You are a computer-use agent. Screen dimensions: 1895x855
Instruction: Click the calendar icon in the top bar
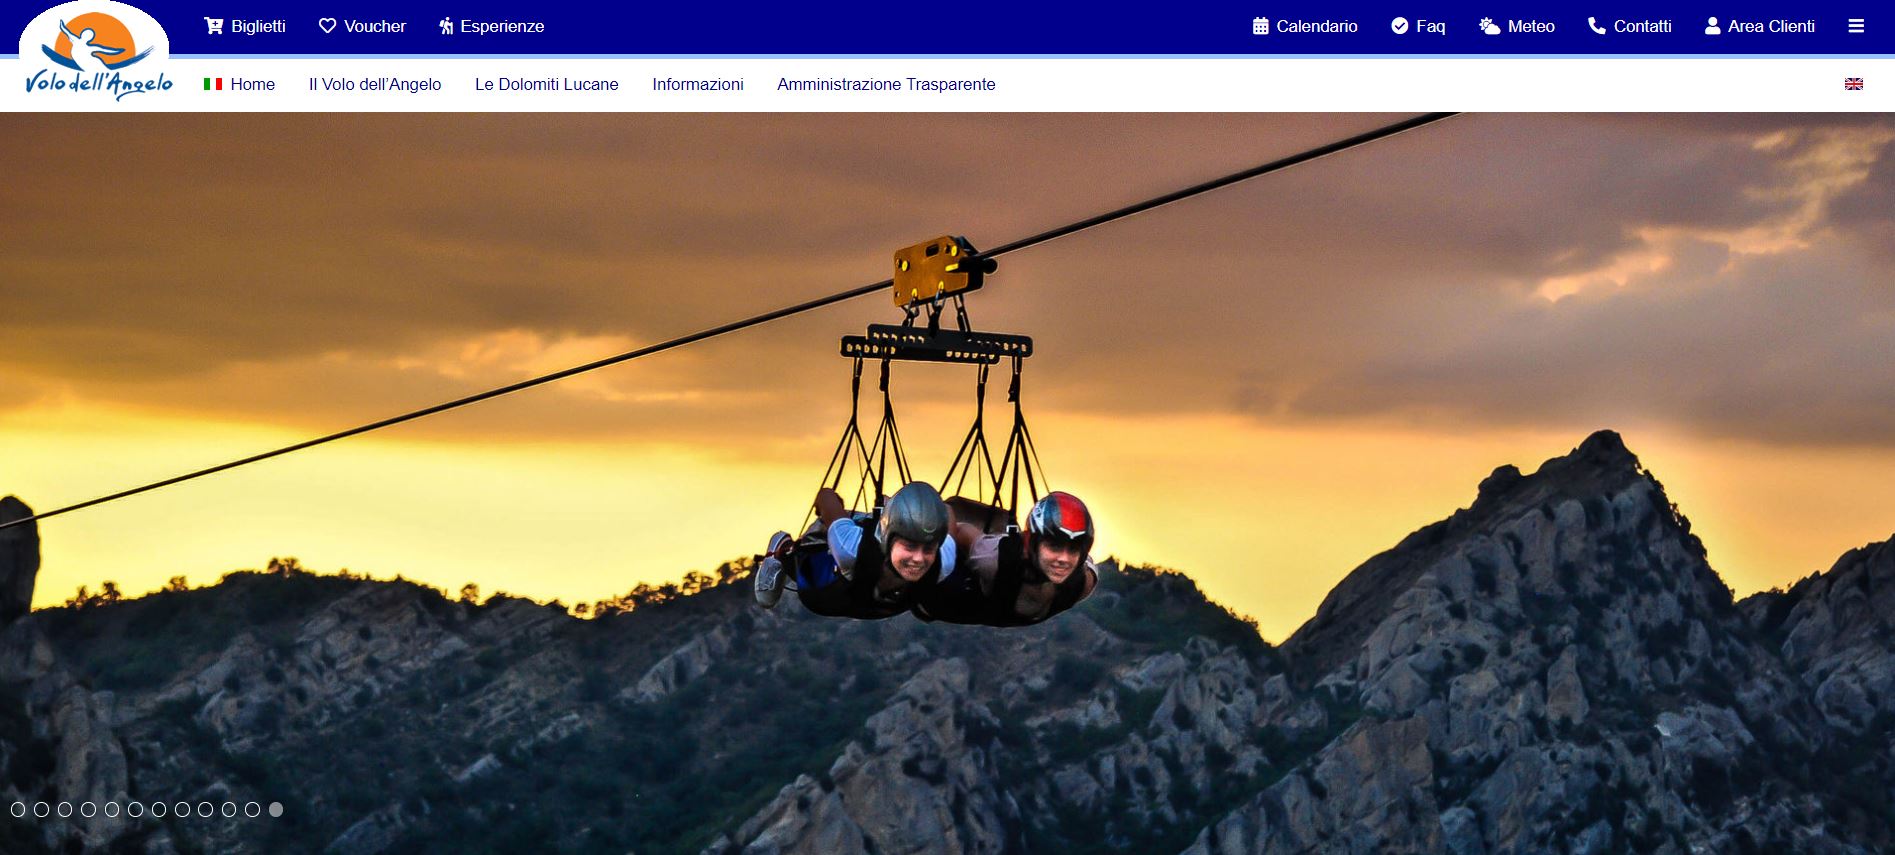(x=1261, y=26)
